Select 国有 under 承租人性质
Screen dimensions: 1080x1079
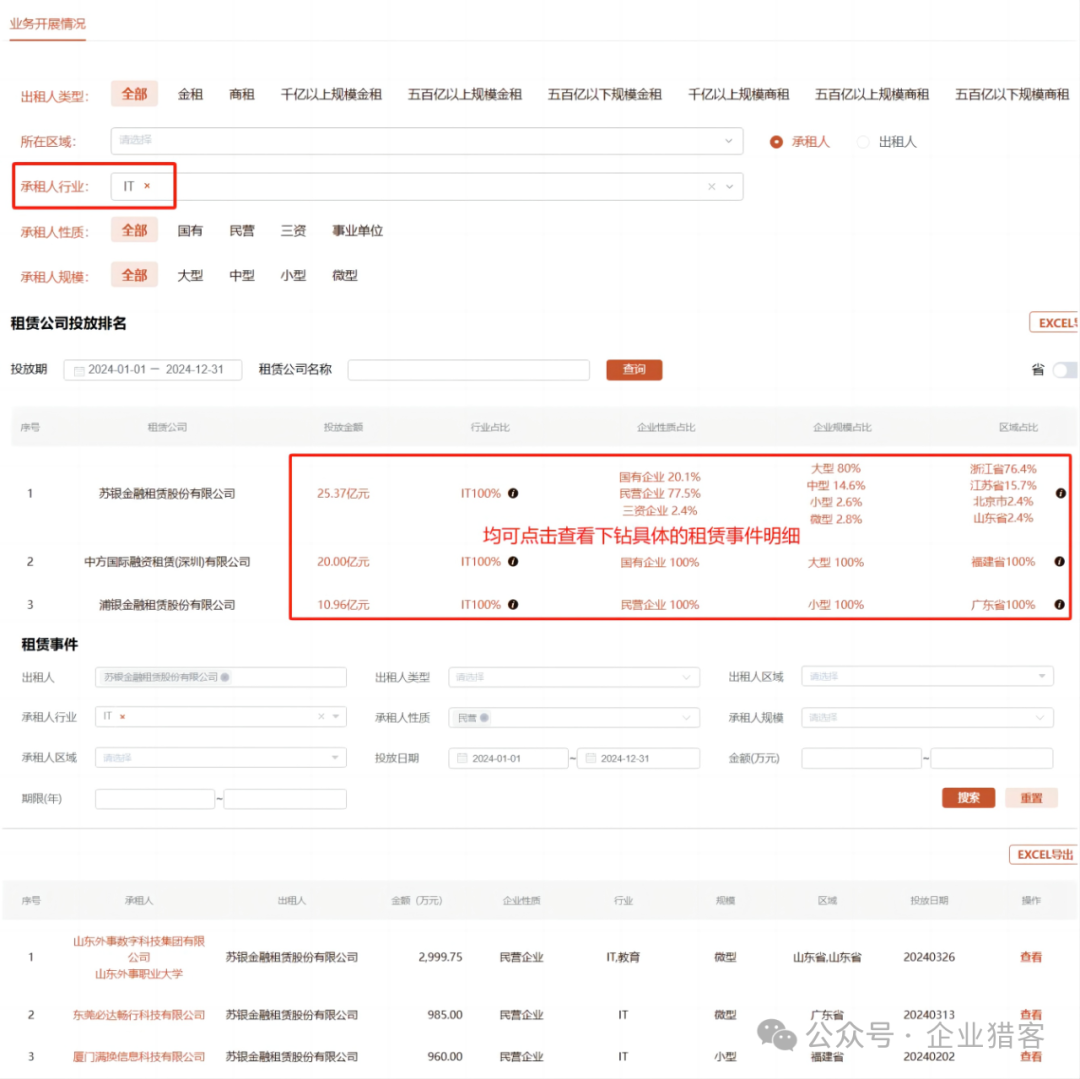click(x=190, y=231)
